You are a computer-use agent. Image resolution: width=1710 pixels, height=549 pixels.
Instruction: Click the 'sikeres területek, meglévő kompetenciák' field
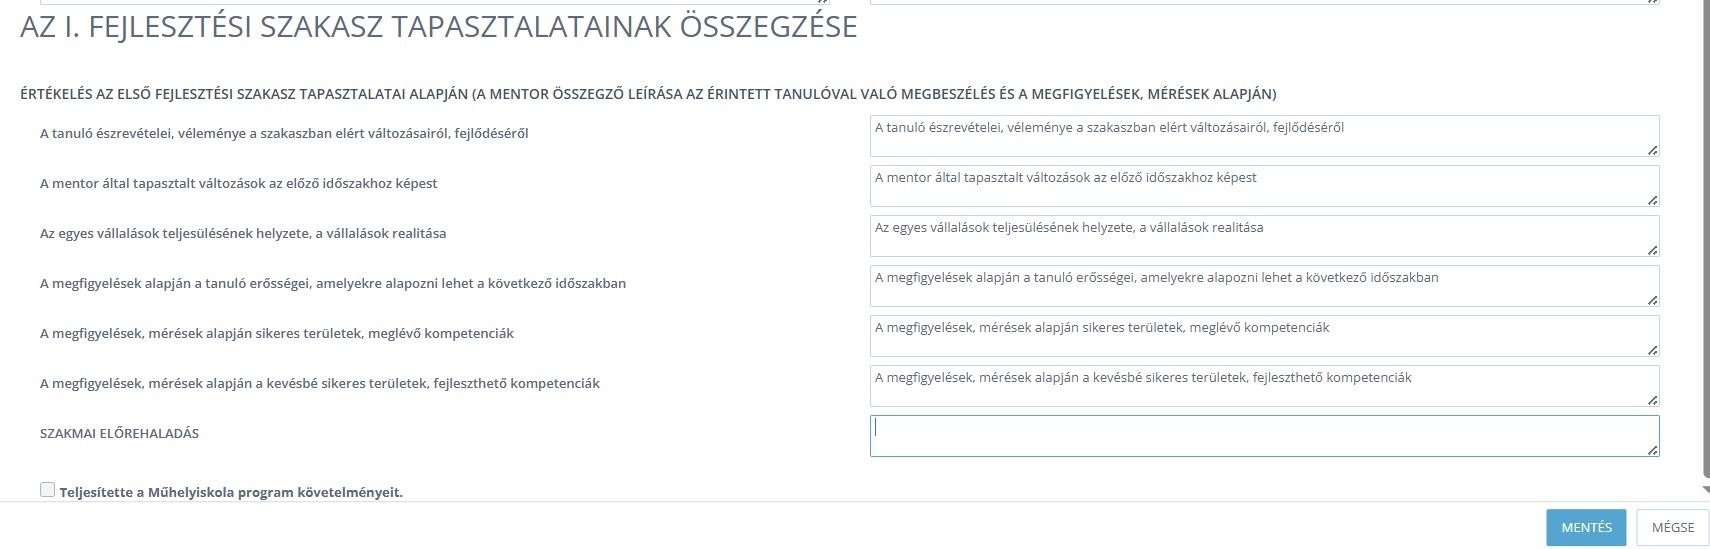tap(1264, 336)
